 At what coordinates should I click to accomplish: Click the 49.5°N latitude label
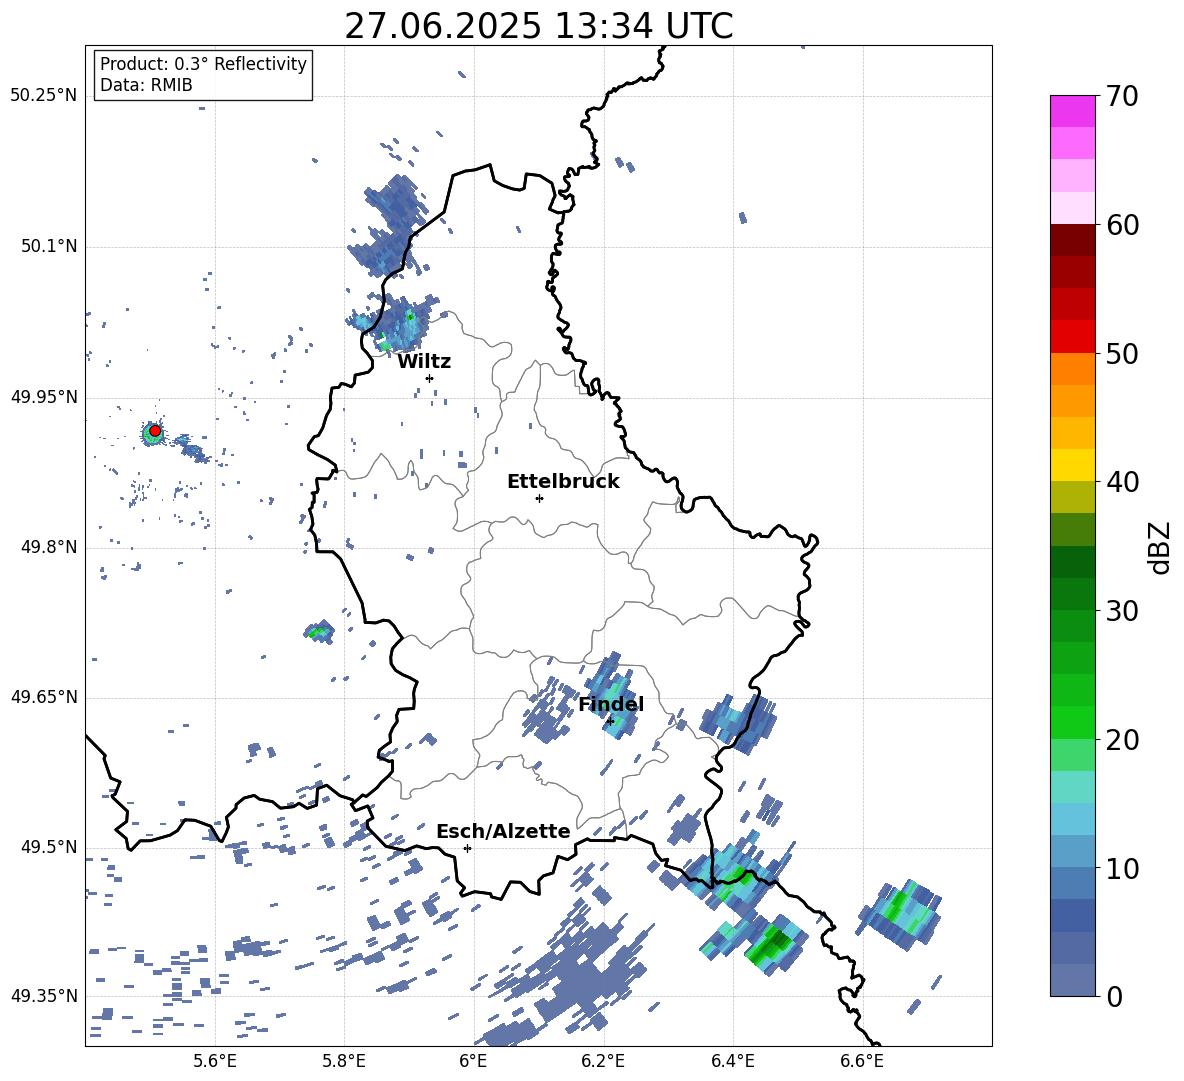tap(49, 847)
